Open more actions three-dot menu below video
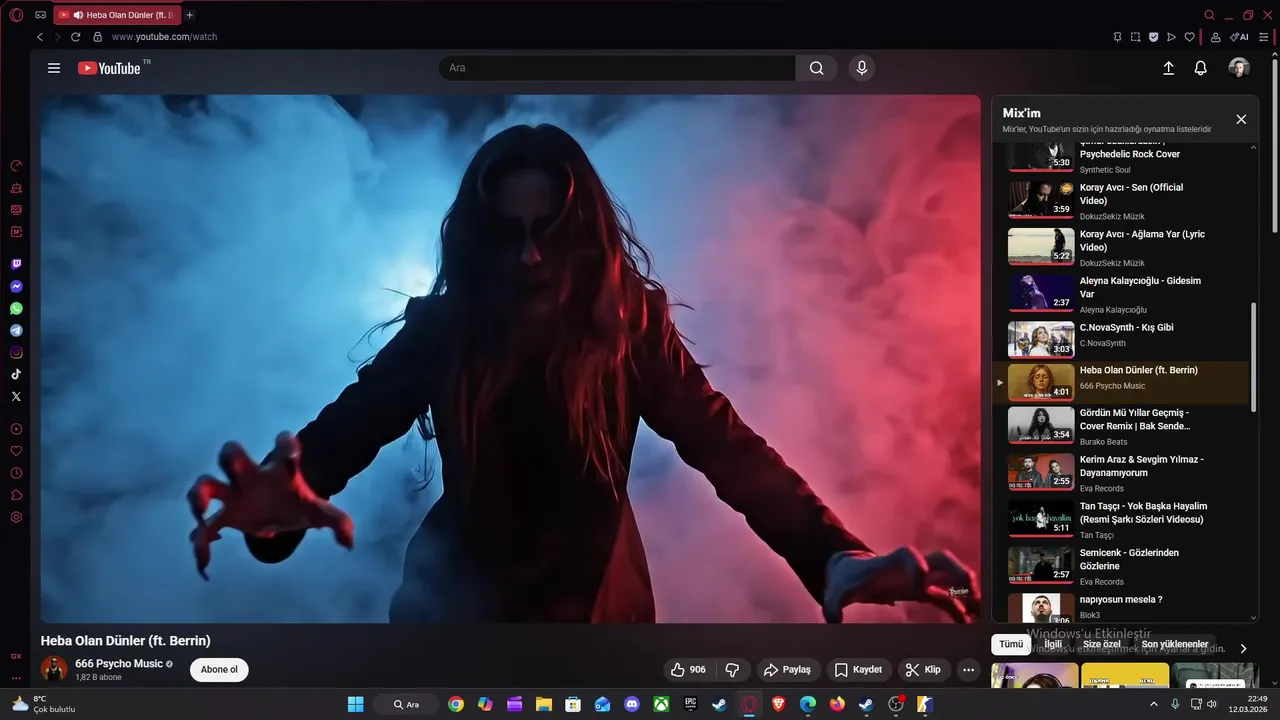1280x720 pixels. [x=967, y=670]
